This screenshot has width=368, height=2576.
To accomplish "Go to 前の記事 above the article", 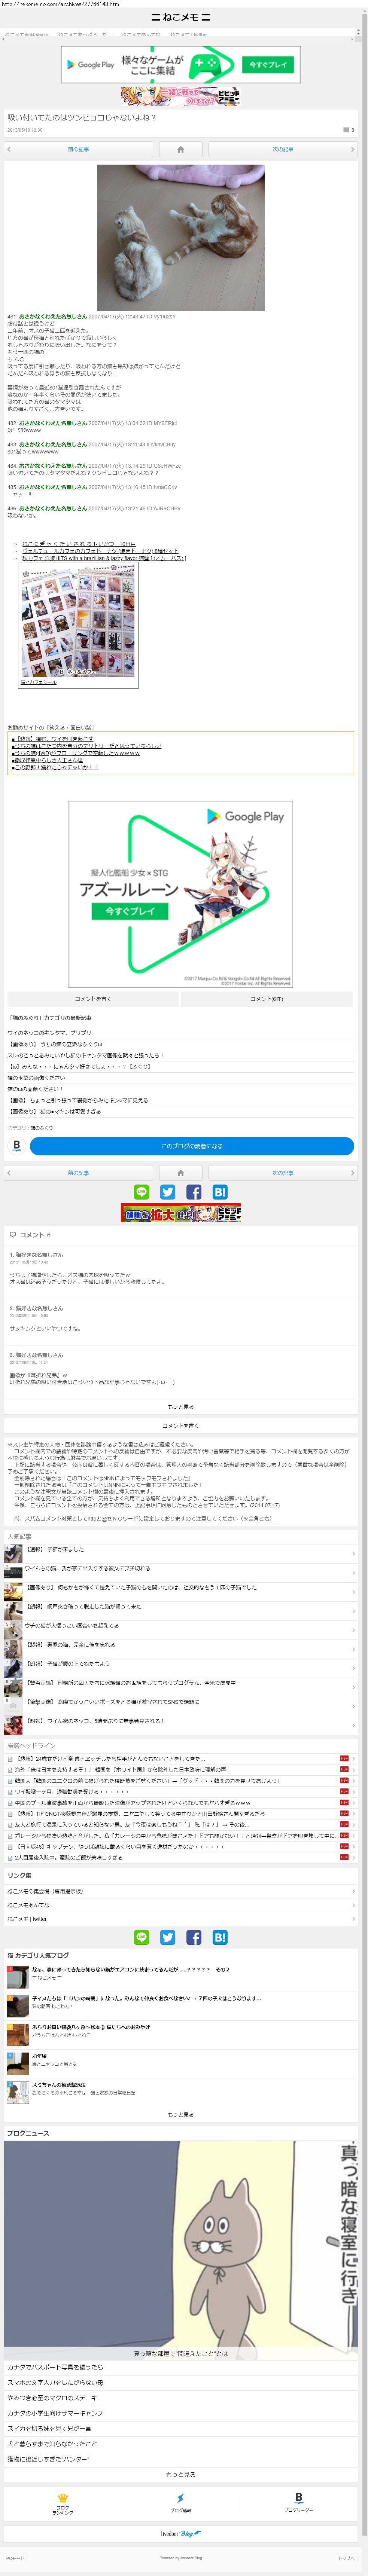I will pos(78,149).
